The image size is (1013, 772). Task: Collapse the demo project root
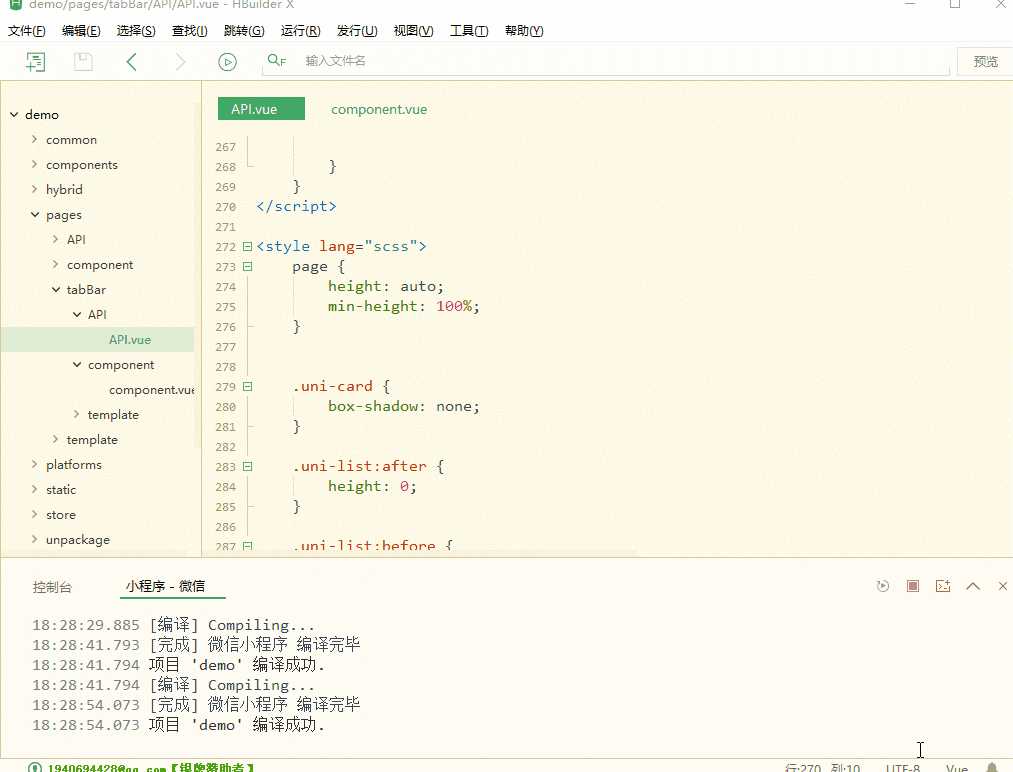click(14, 114)
